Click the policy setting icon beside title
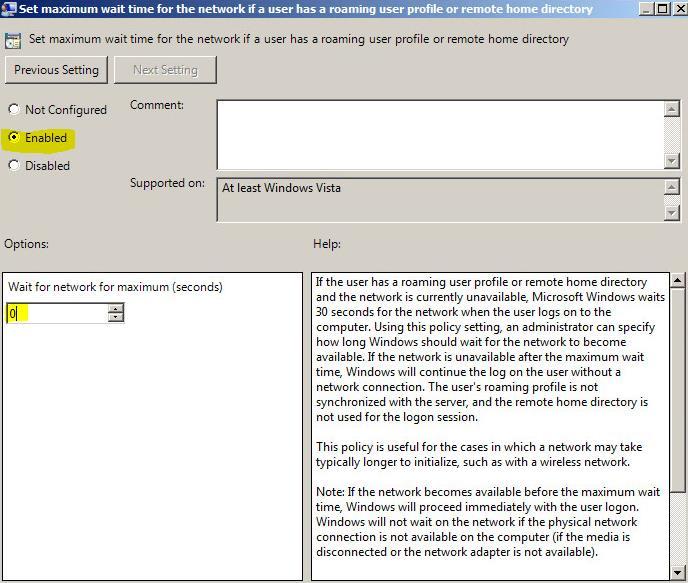 [x=13, y=41]
